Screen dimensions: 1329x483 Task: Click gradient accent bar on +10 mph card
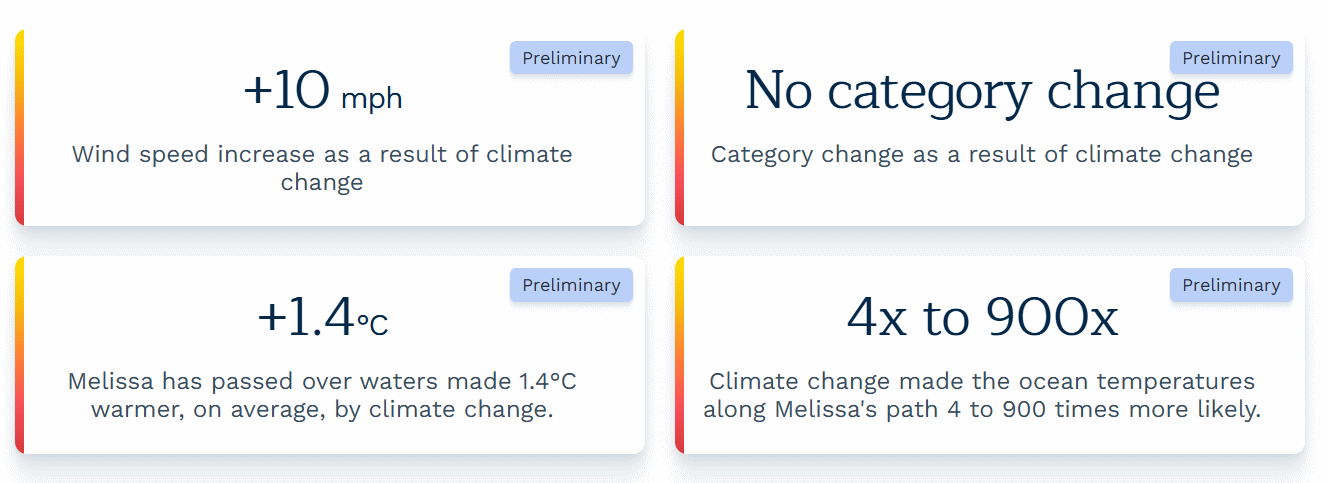(x=19, y=128)
